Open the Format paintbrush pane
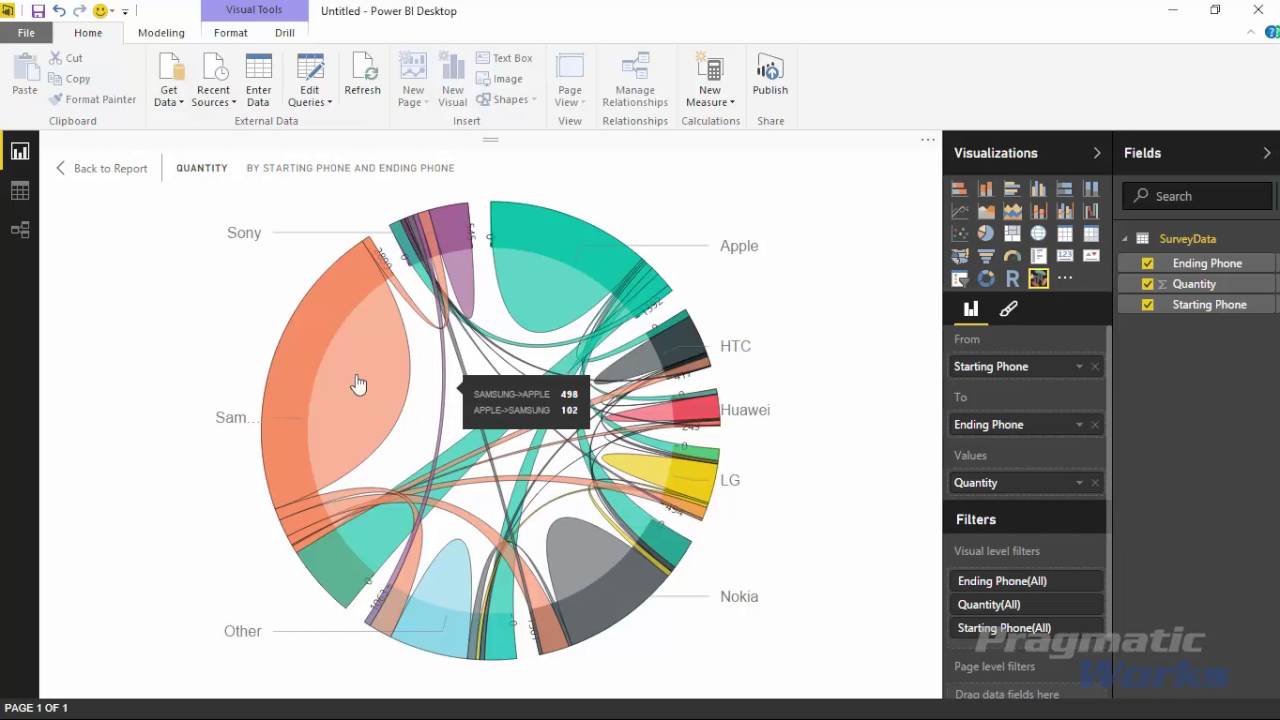The image size is (1280, 720). pyautogui.click(x=1008, y=309)
